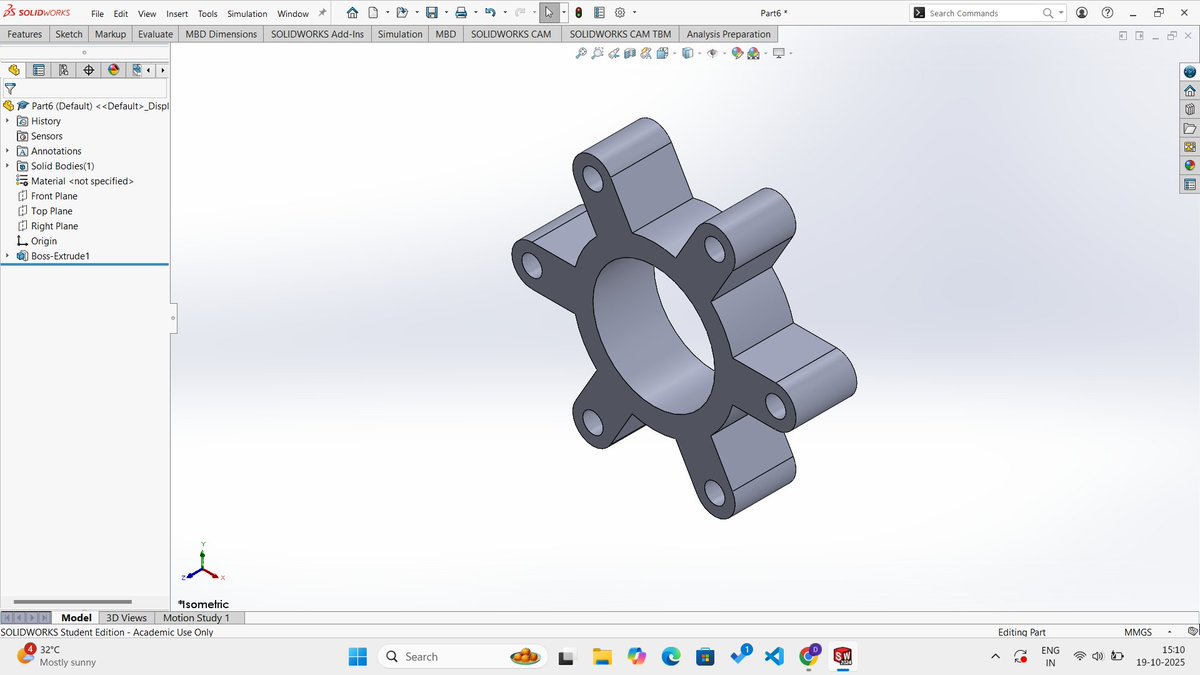Expand the History folder
Image resolution: width=1200 pixels, height=675 pixels.
pyautogui.click(x=7, y=121)
